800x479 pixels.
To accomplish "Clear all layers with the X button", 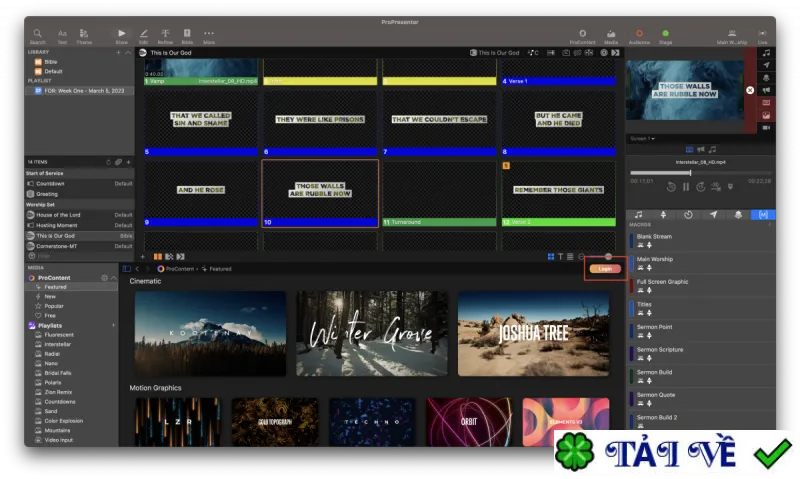I will (x=750, y=90).
